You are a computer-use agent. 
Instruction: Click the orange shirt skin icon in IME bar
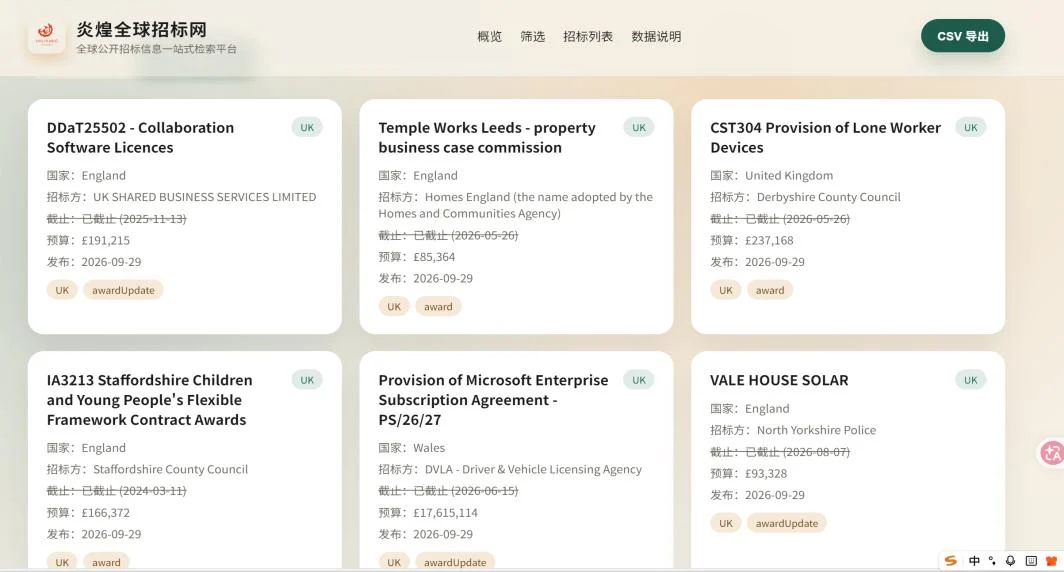1051,560
